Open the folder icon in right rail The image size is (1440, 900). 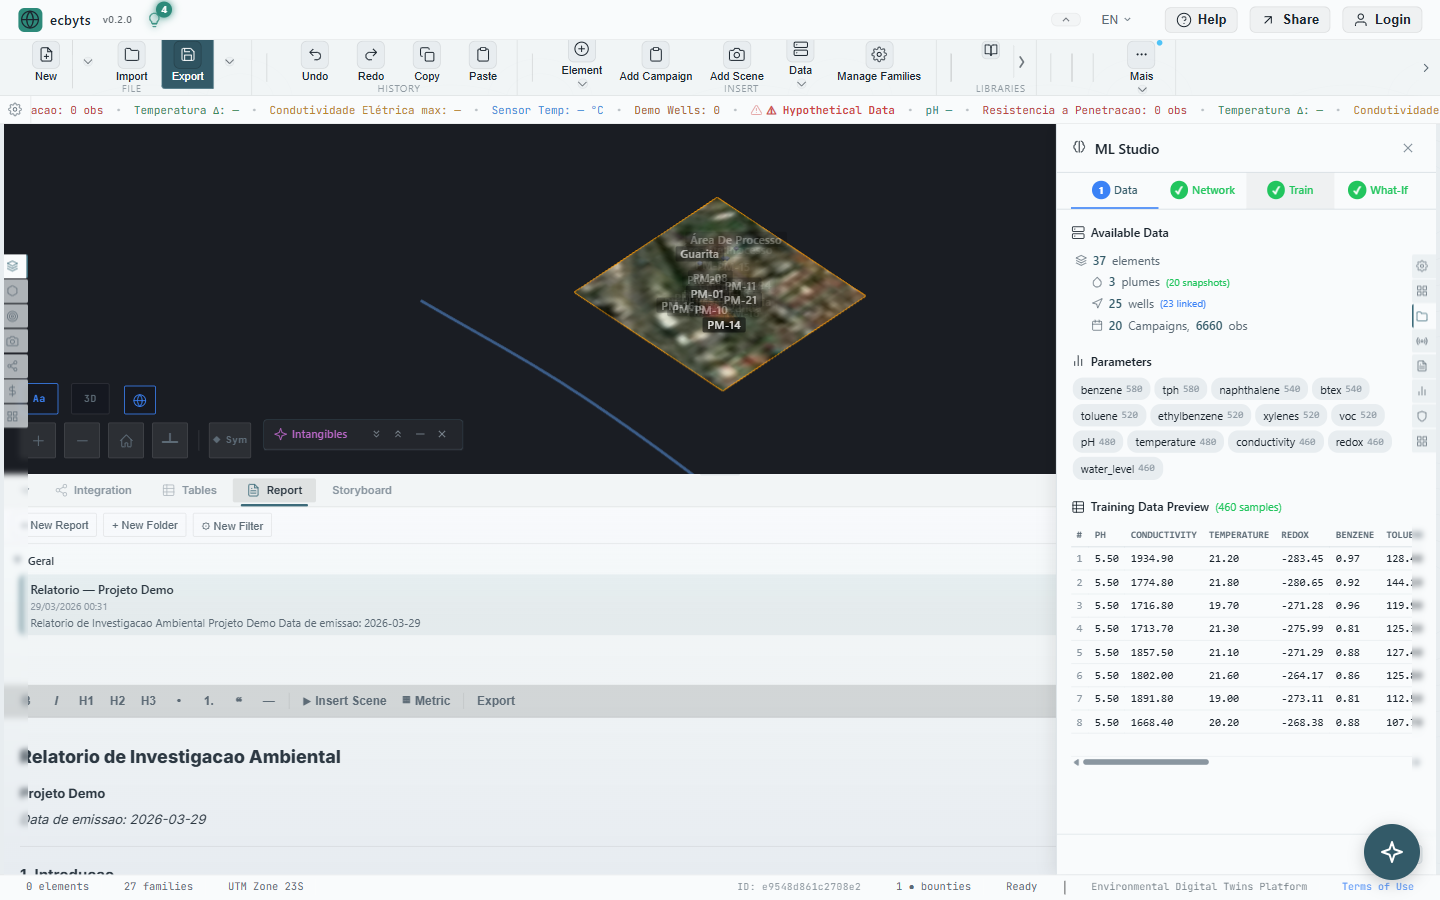[x=1422, y=316]
